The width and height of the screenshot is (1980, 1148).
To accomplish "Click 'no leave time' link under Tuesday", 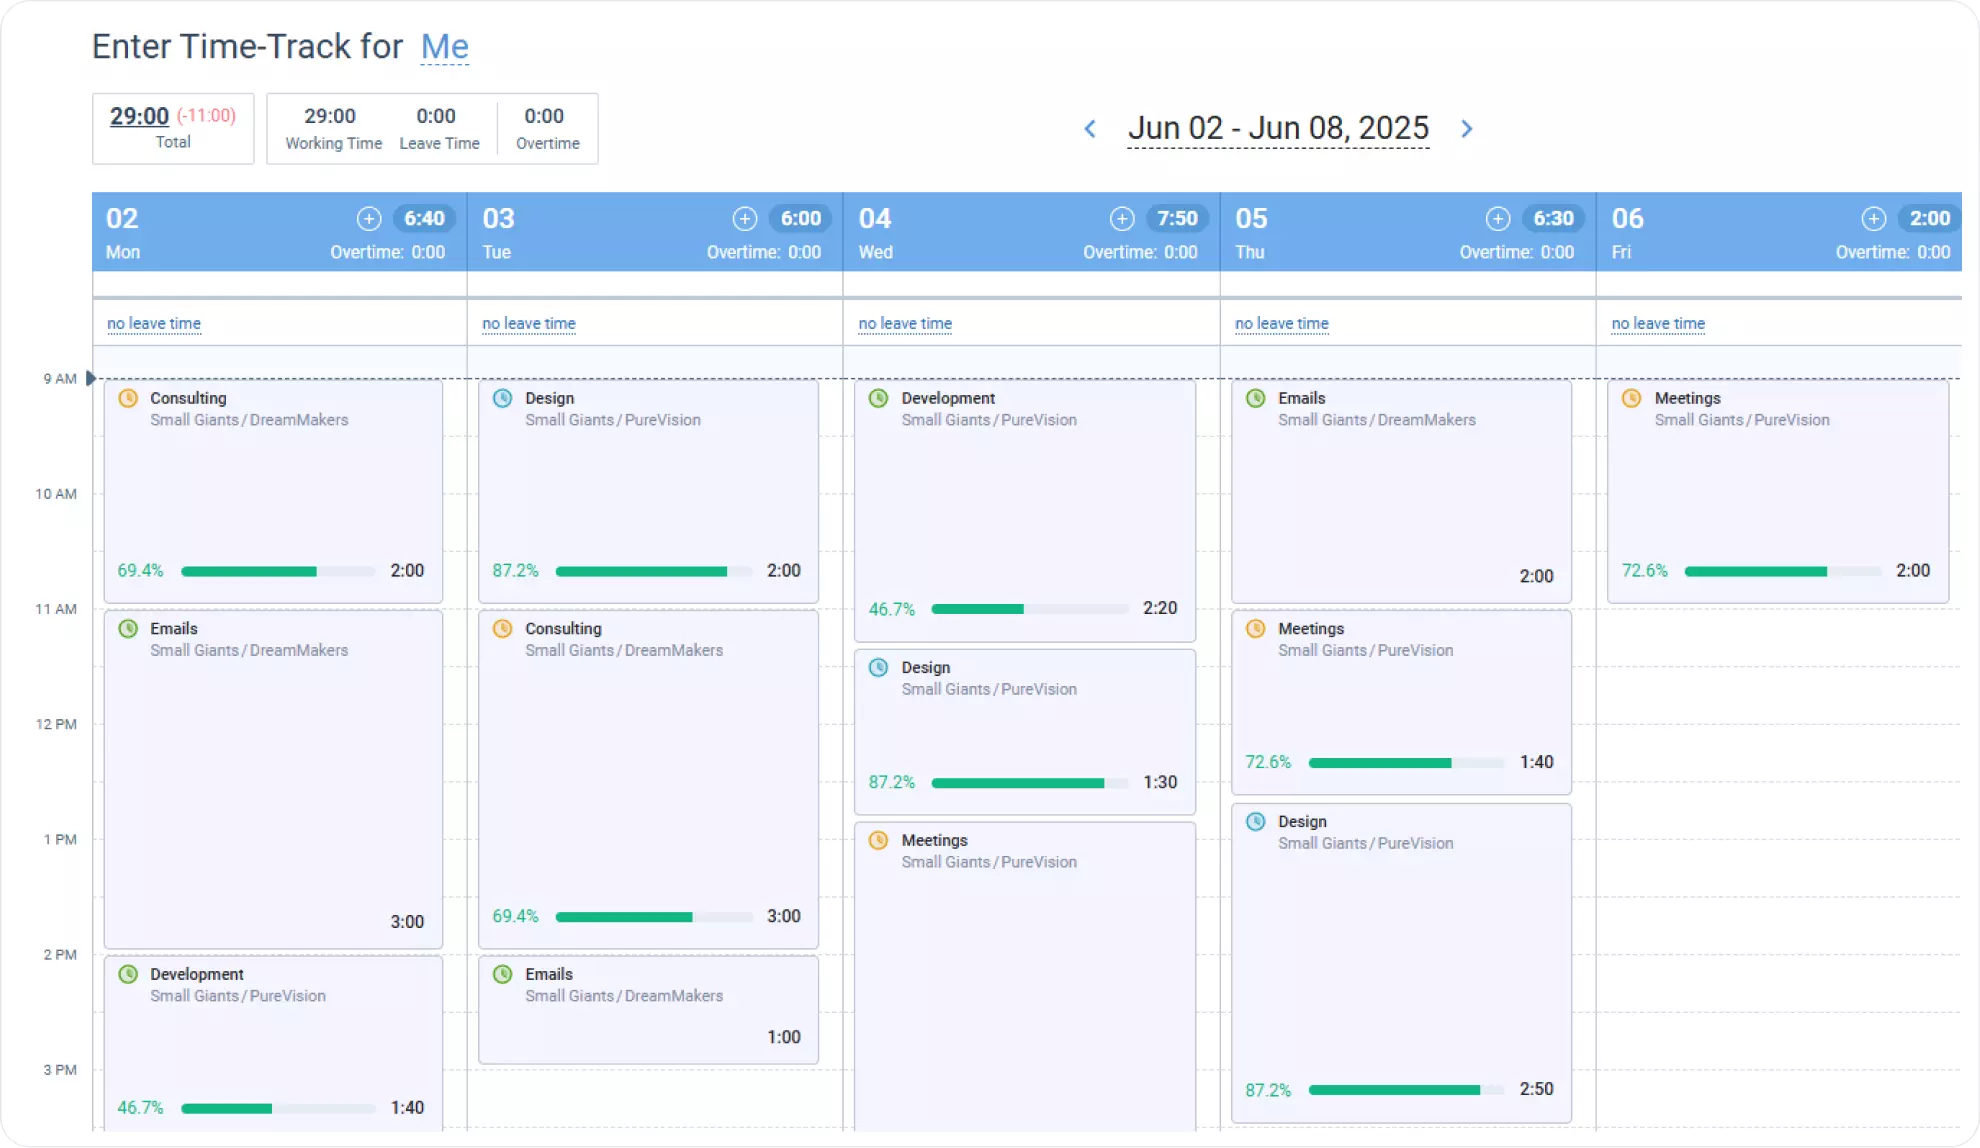I will point(528,323).
